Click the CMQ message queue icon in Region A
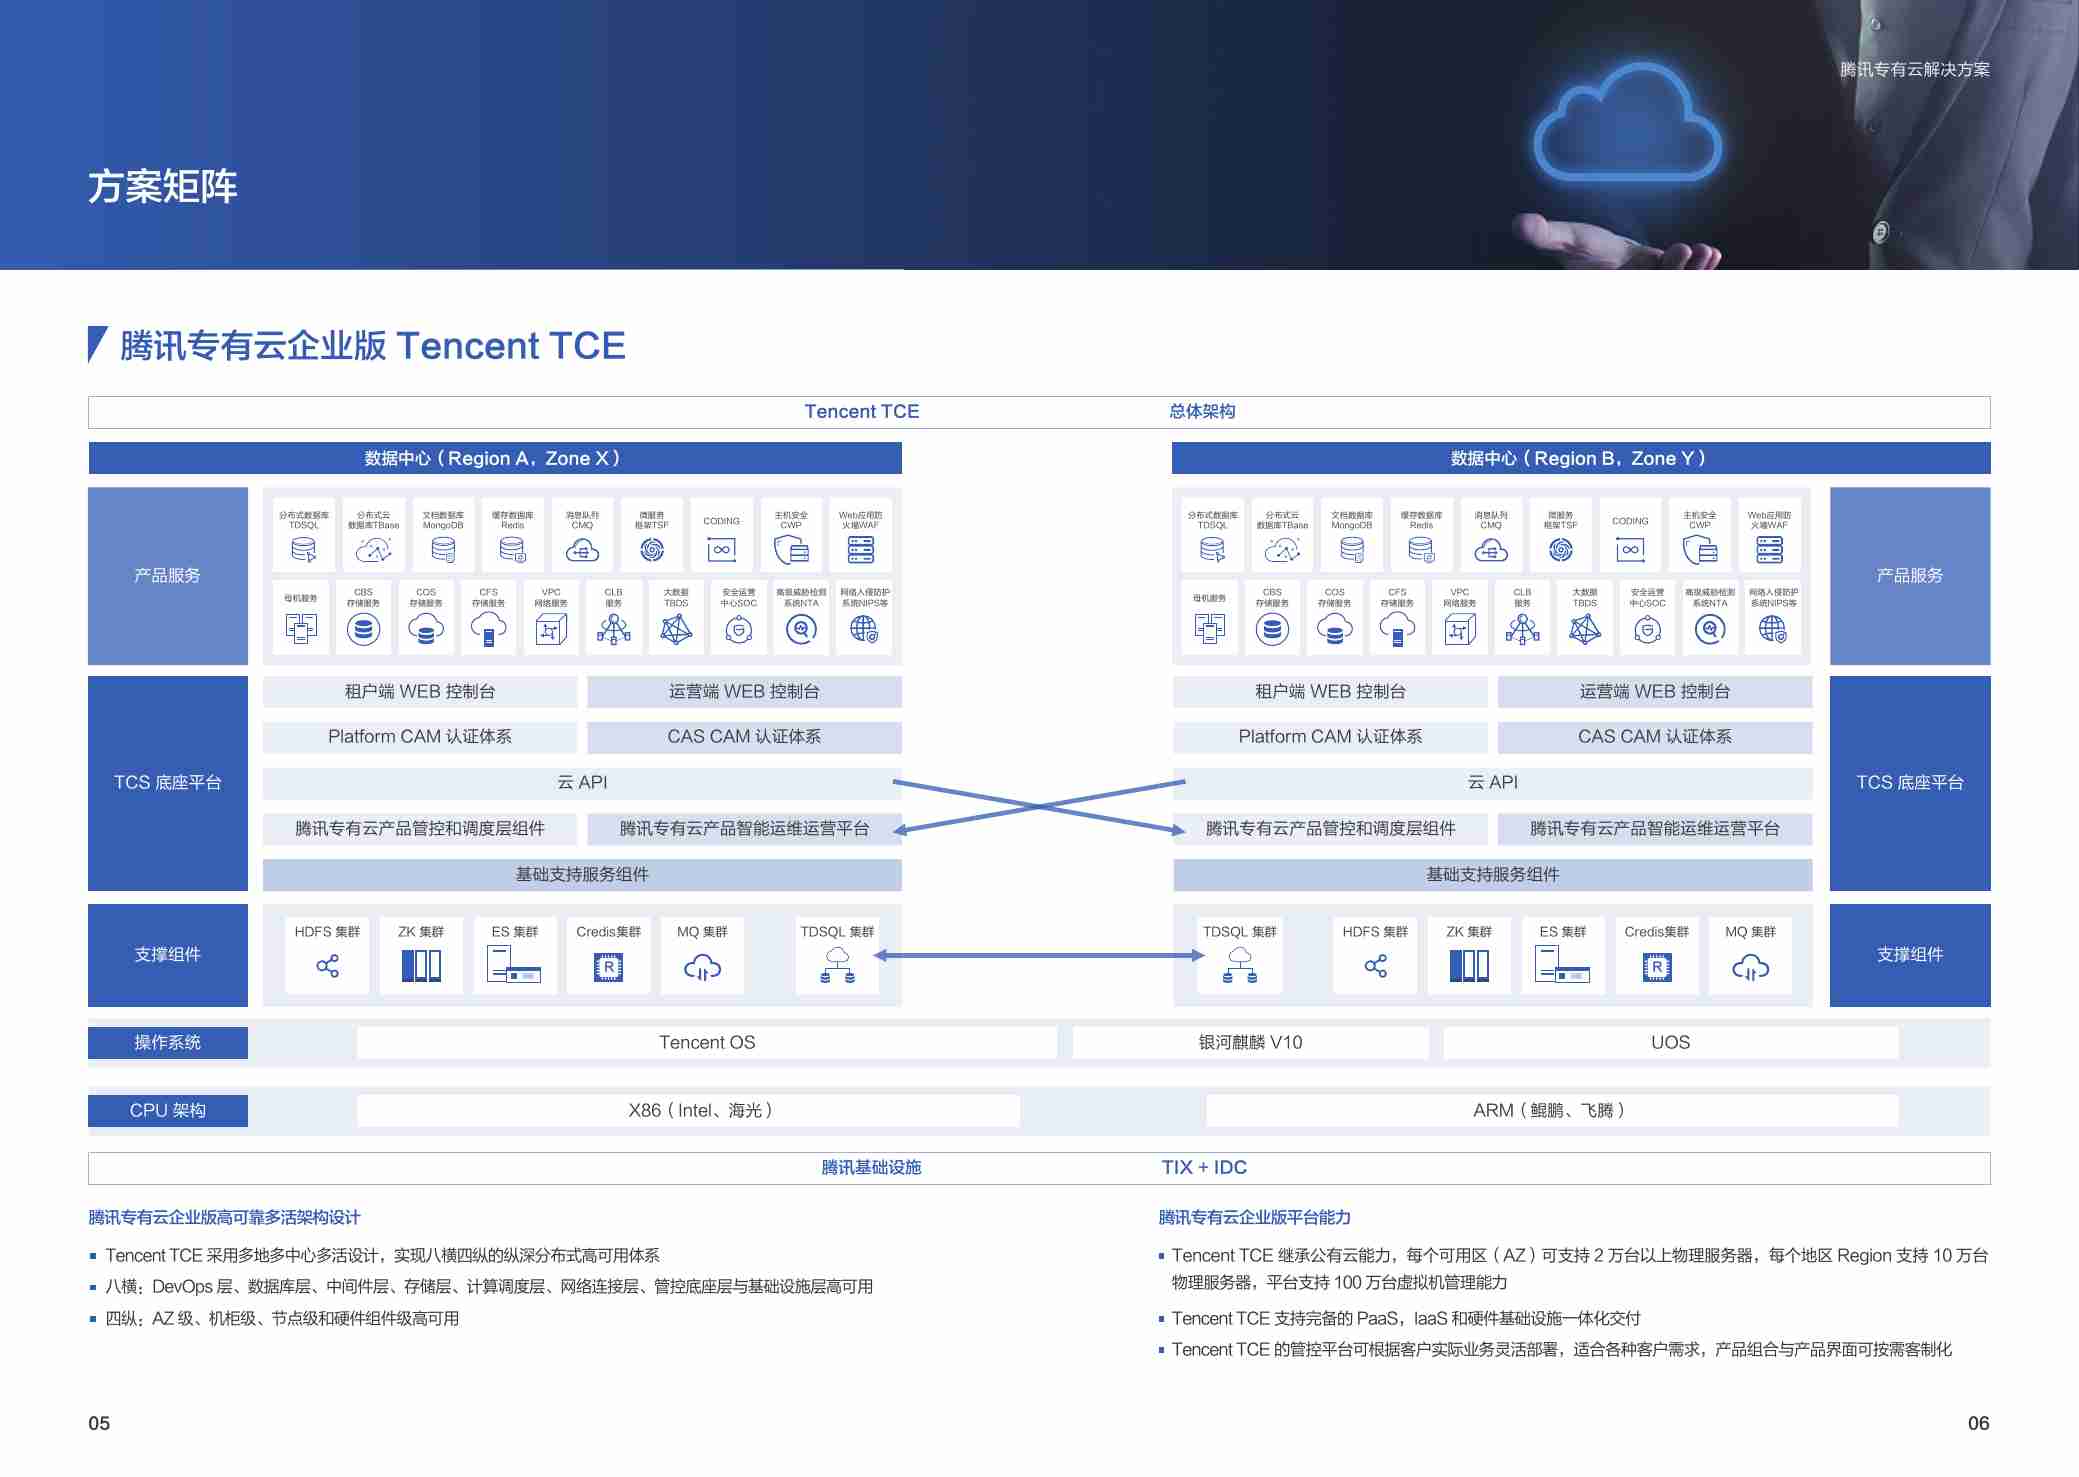 tap(582, 550)
